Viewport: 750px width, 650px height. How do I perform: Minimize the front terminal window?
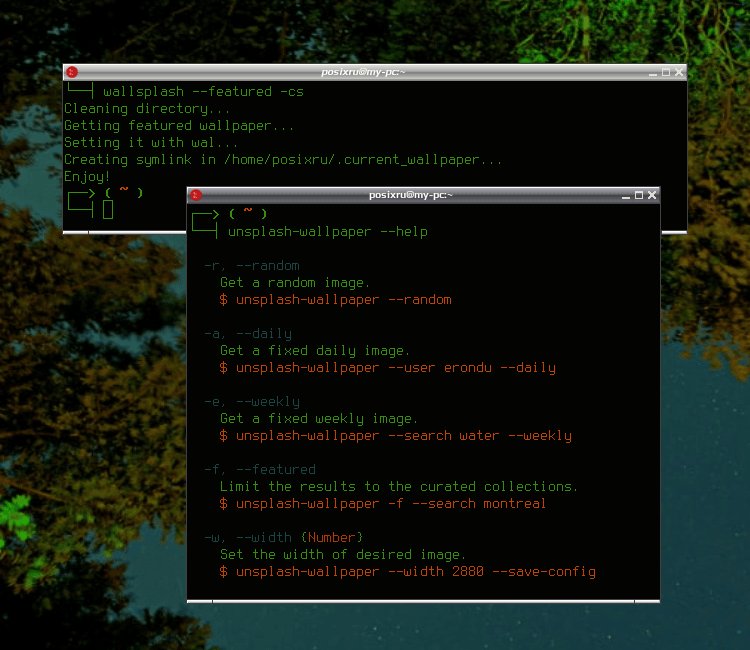pyautogui.click(x=626, y=196)
